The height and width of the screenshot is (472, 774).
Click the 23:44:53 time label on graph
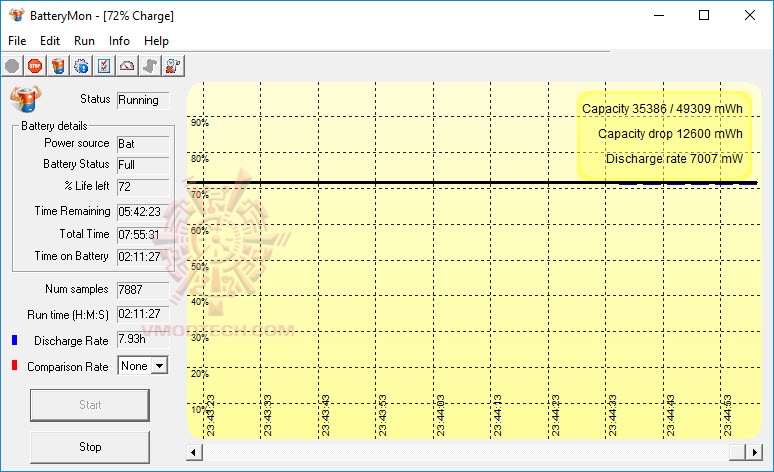[x=727, y=415]
